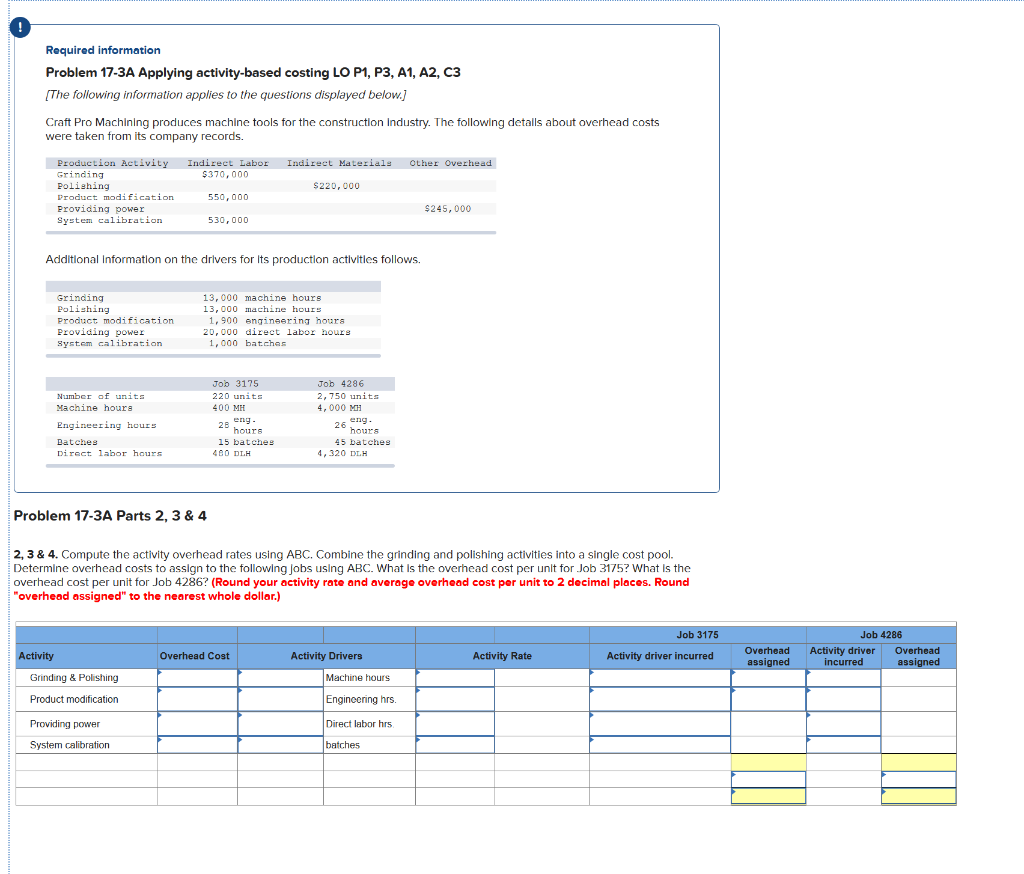The width and height of the screenshot is (1024, 874).
Task: Select Overhead Cost cell for Product modification
Action: coord(195,699)
